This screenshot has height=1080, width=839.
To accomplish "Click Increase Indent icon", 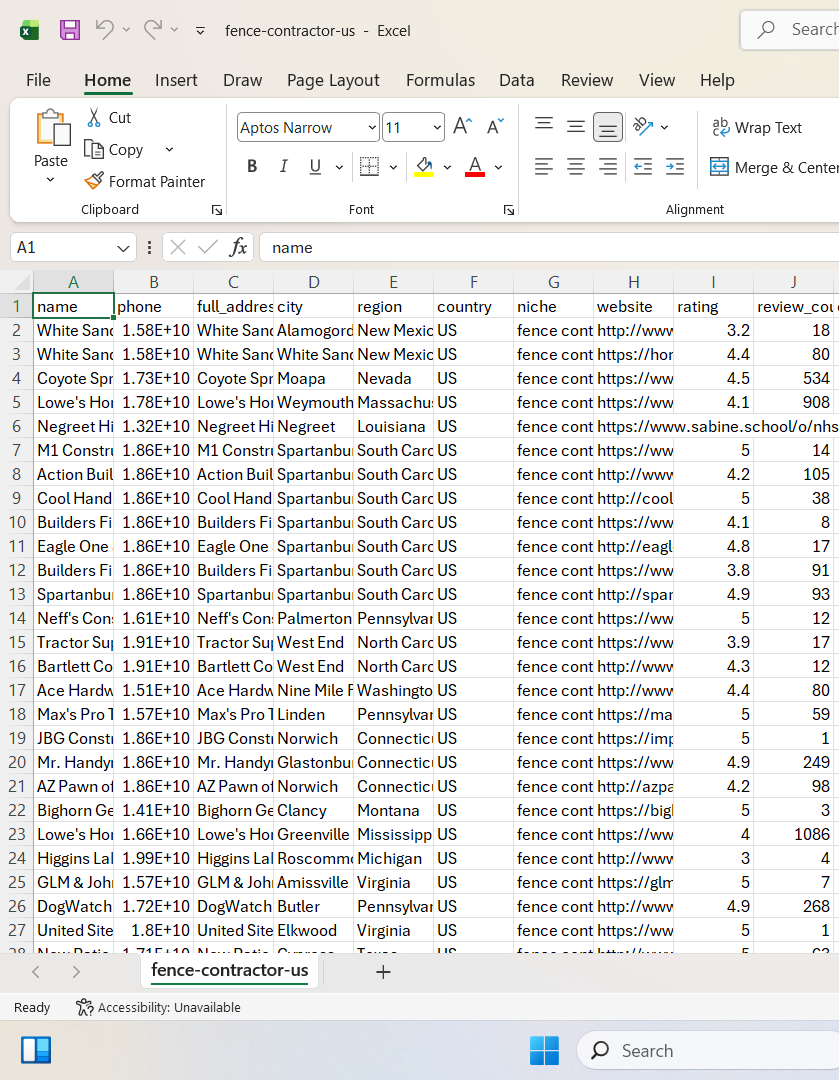I will (x=675, y=167).
